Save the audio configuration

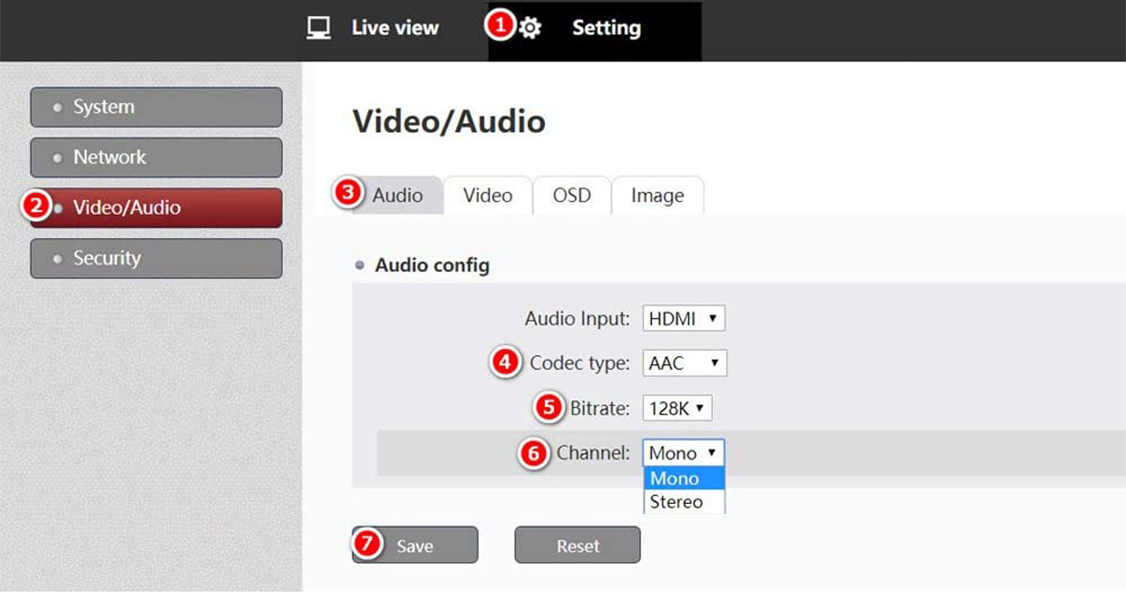415,546
